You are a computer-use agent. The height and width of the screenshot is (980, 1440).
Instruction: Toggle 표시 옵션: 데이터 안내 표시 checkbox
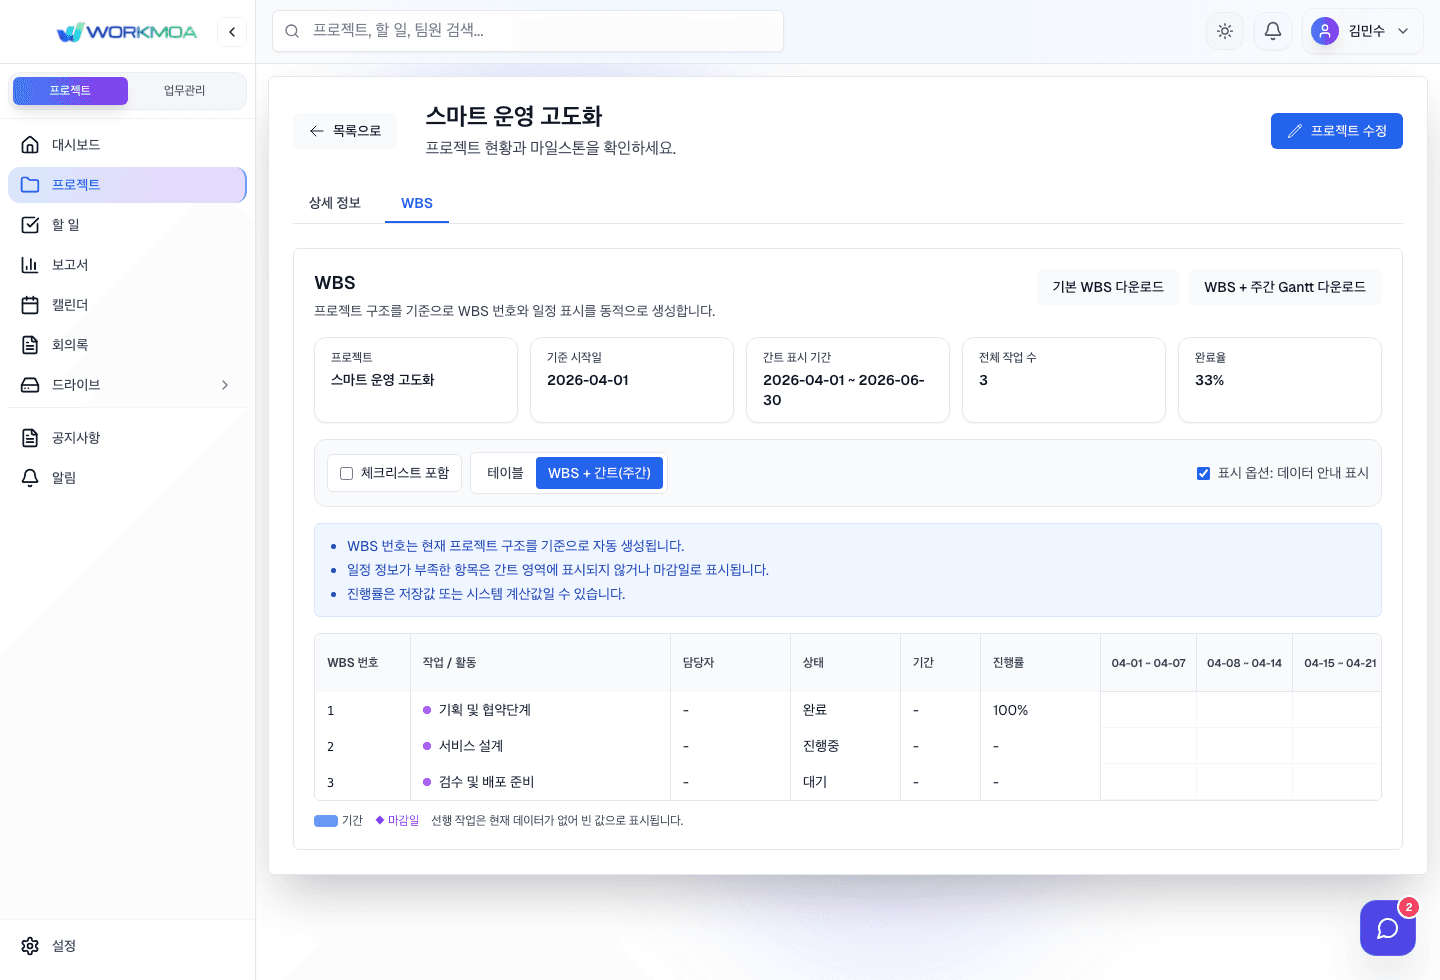(1204, 473)
